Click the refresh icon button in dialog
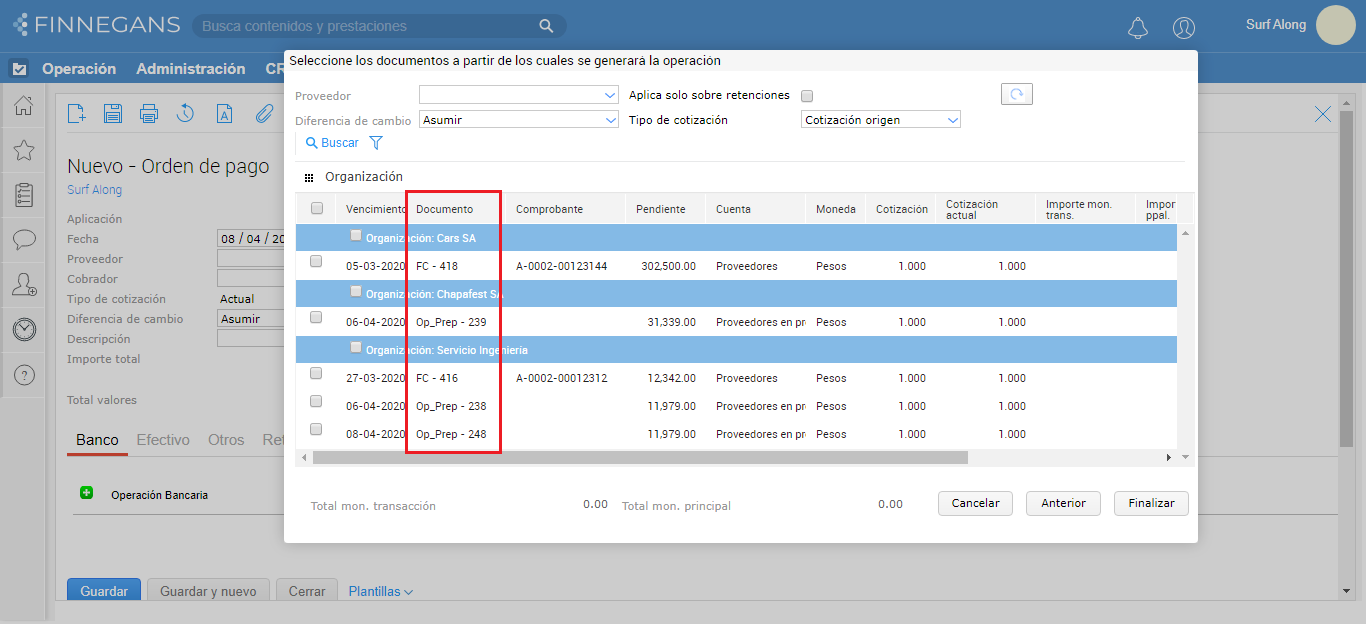This screenshot has height=624, width=1366. (1016, 94)
